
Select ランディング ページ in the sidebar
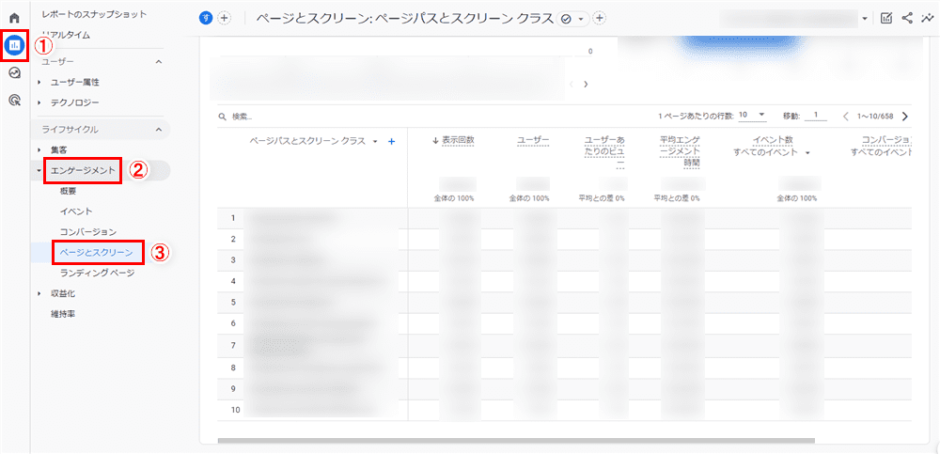point(96,273)
